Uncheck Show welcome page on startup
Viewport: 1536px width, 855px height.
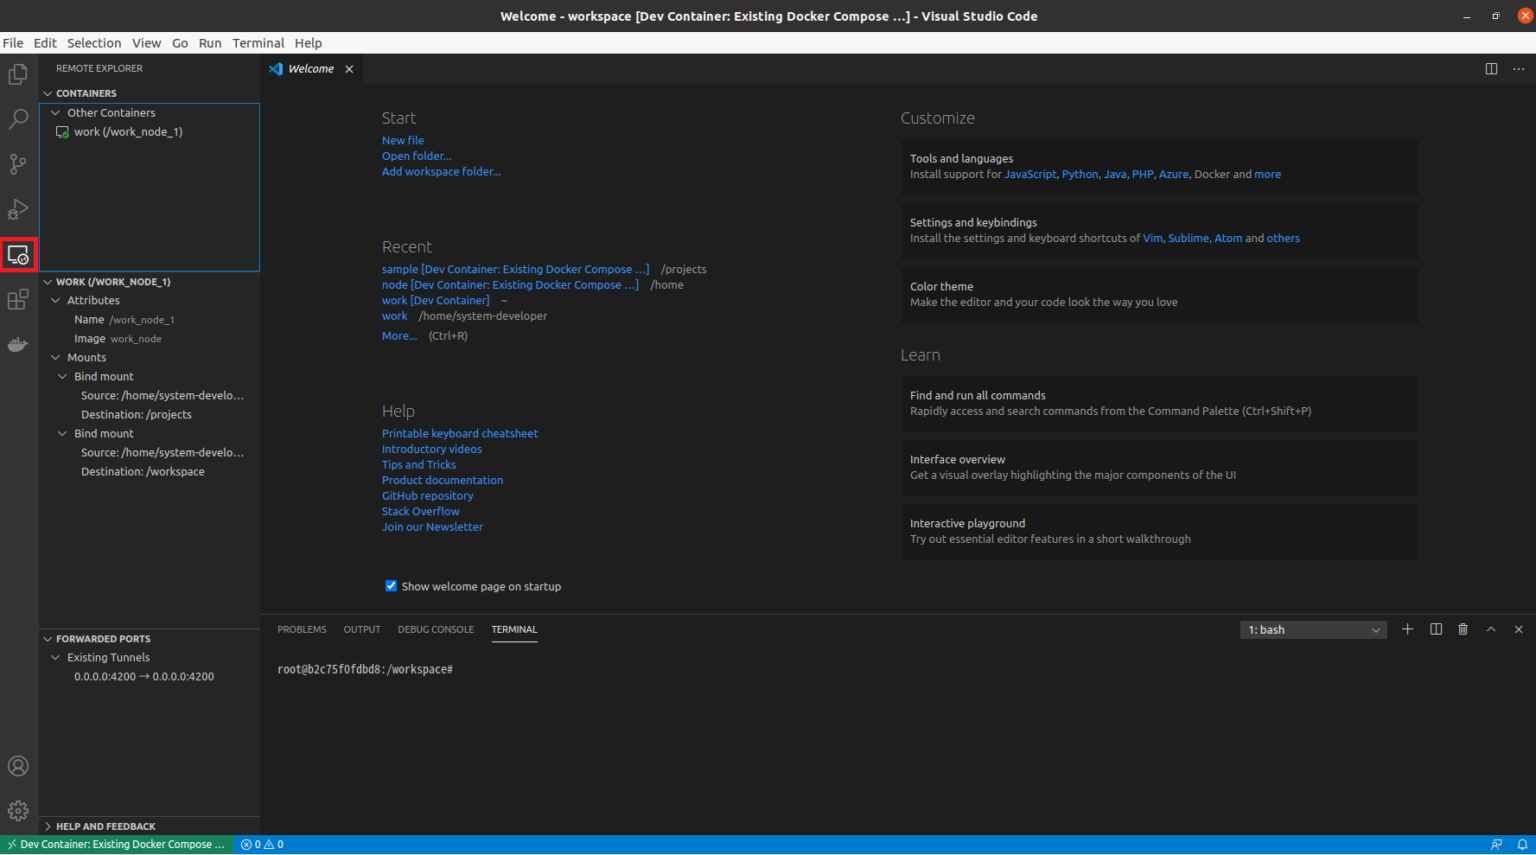point(390,585)
